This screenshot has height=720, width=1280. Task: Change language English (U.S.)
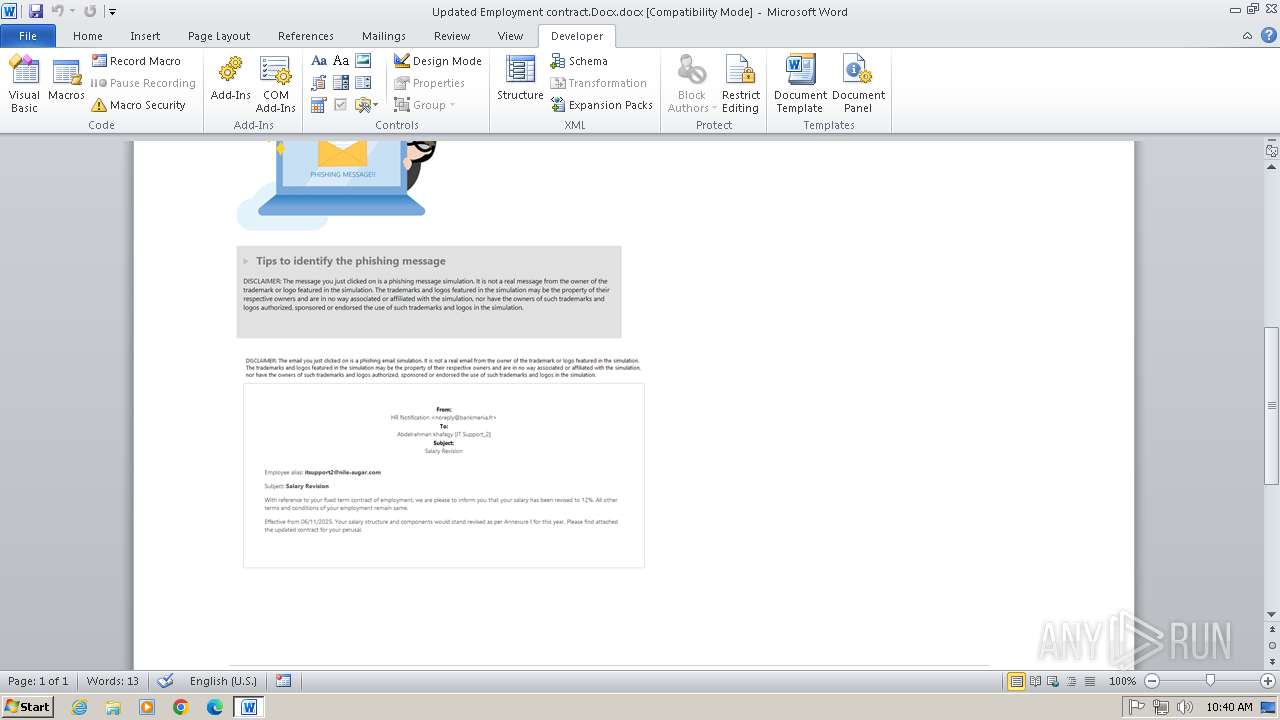click(223, 681)
